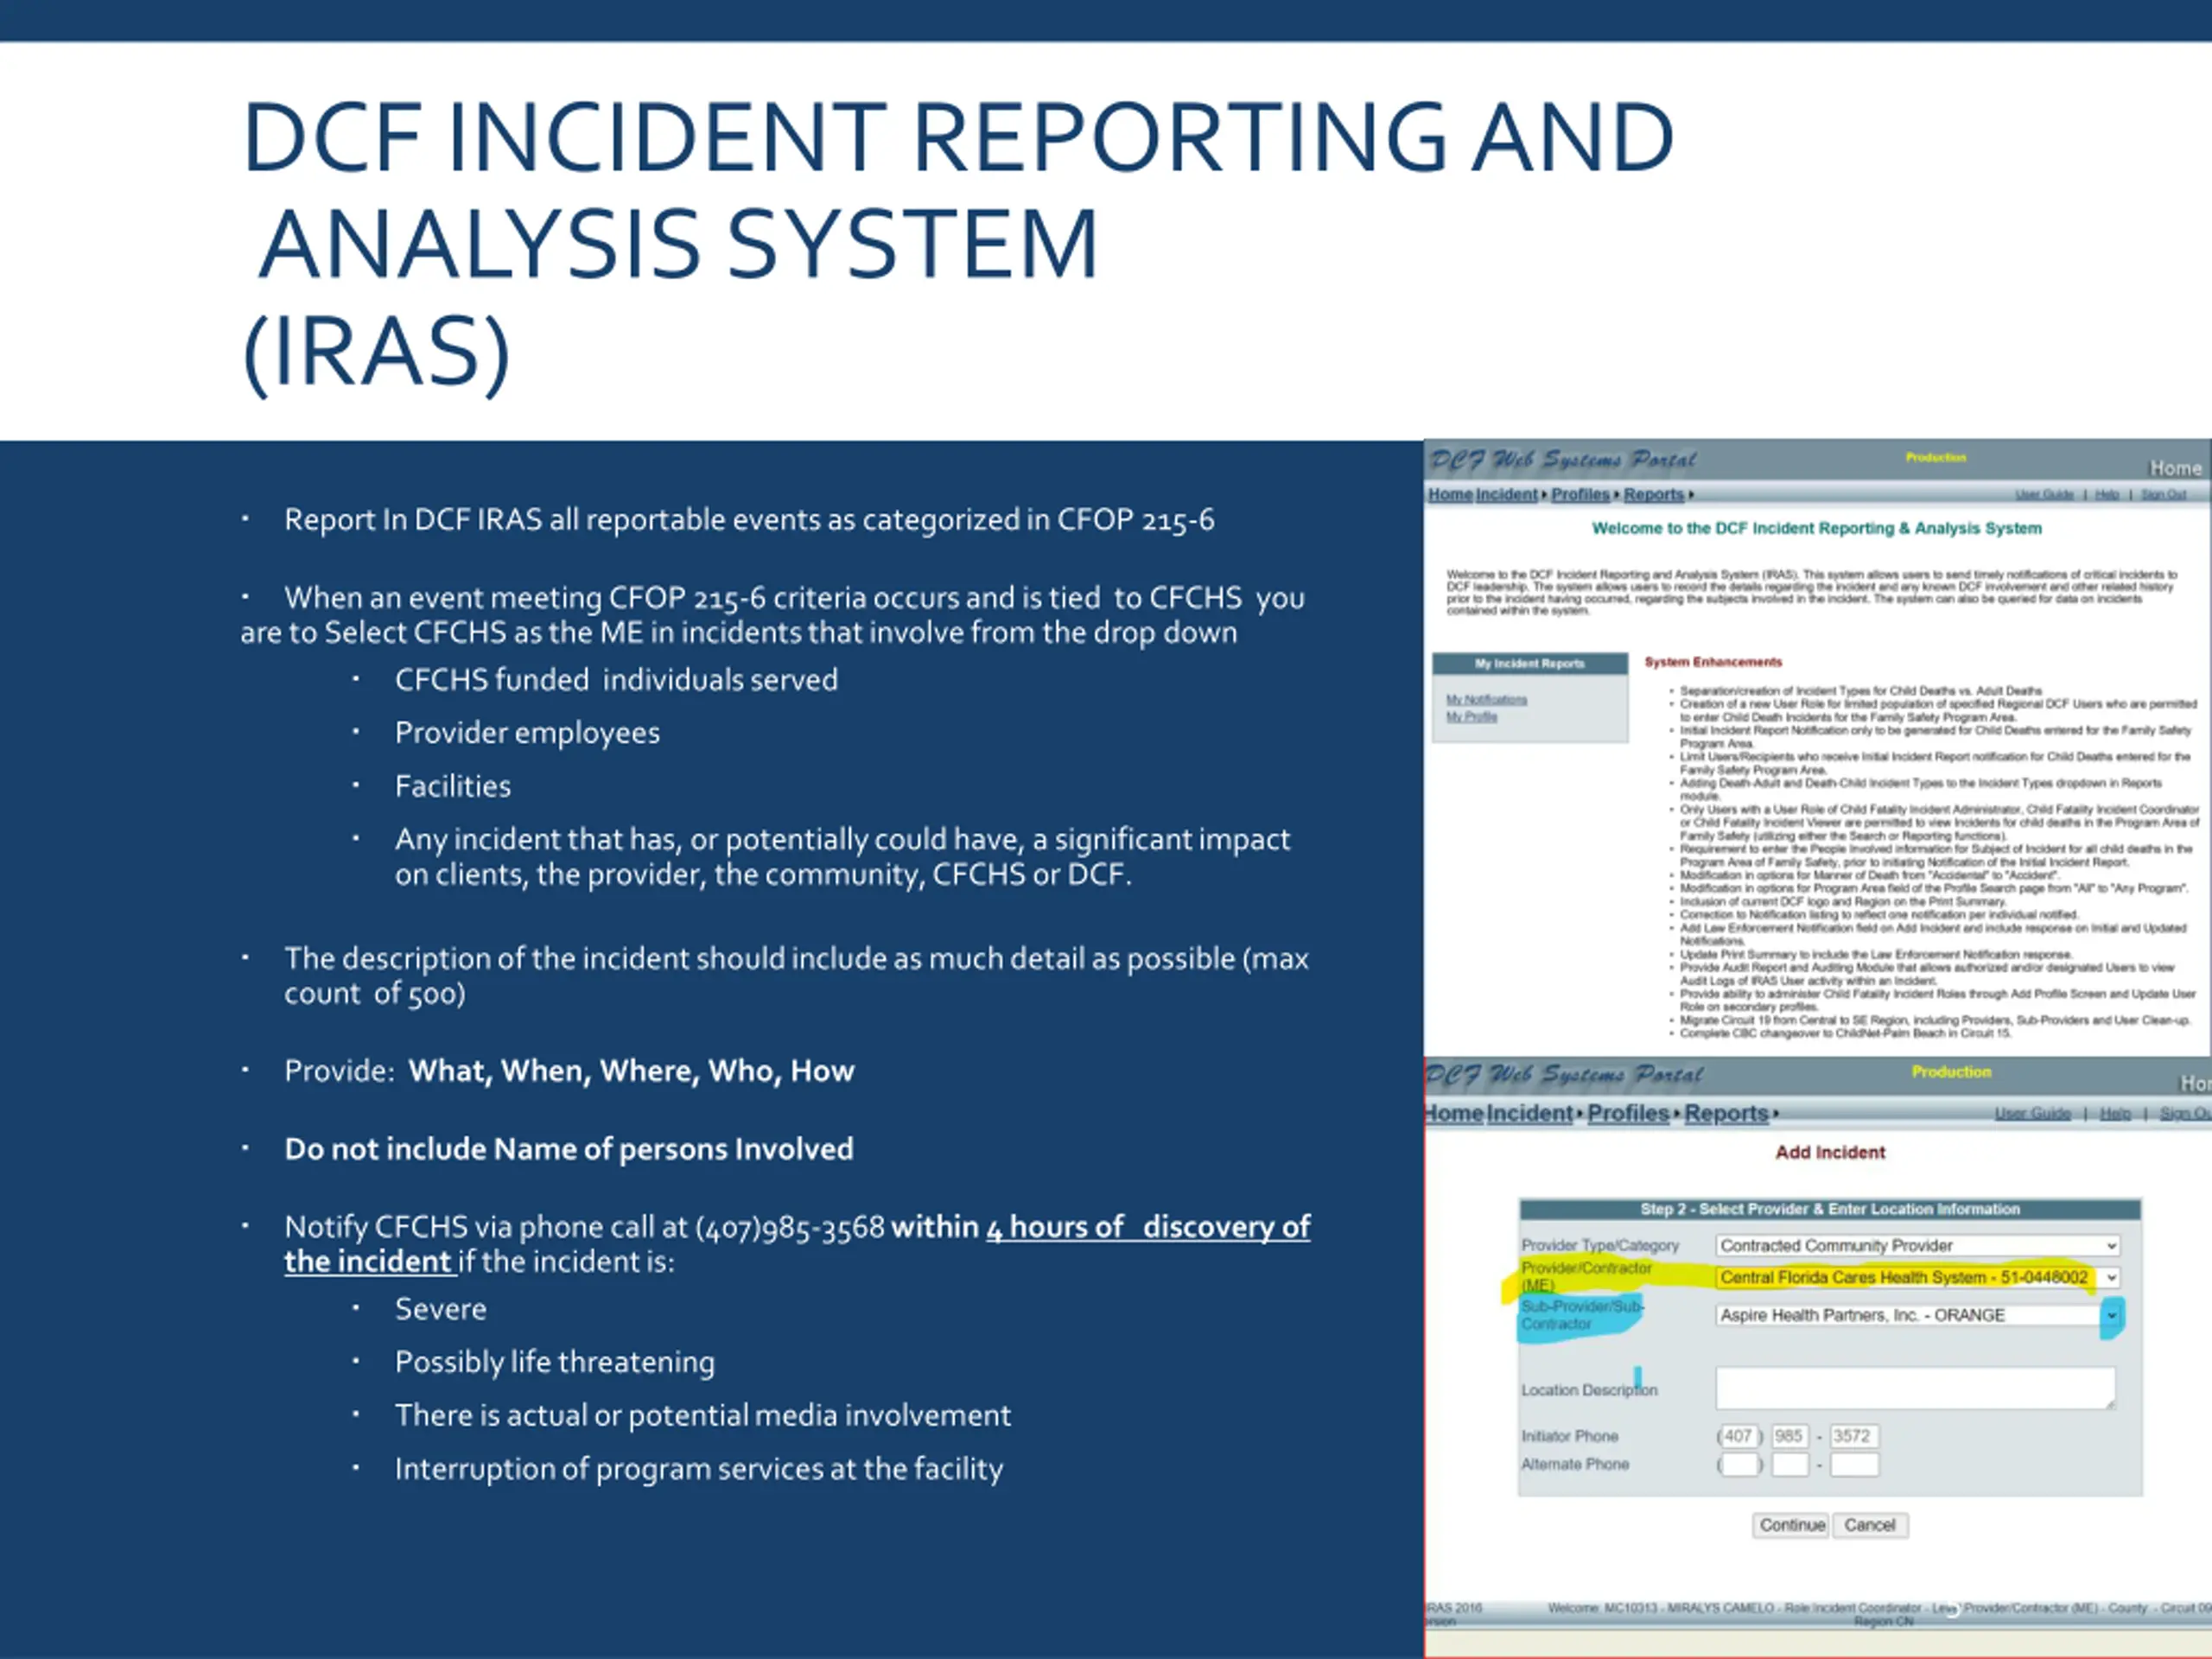The image size is (2212, 1659).
Task: Click Help link on the welcome page
Action: (x=2107, y=495)
